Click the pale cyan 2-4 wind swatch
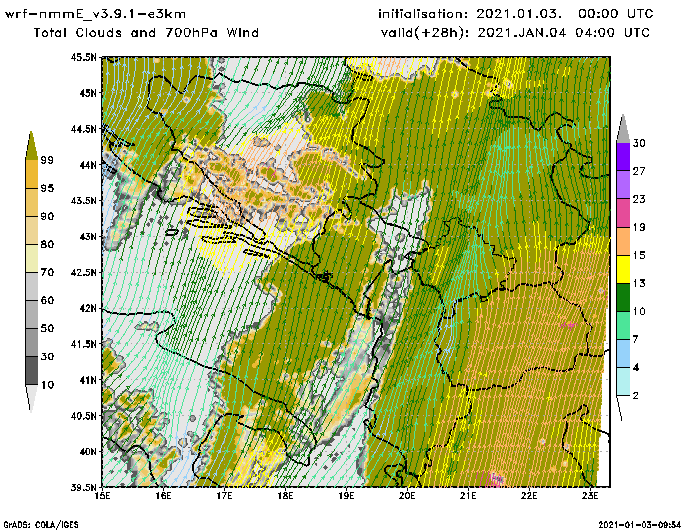700x530 pixels. coord(623,382)
